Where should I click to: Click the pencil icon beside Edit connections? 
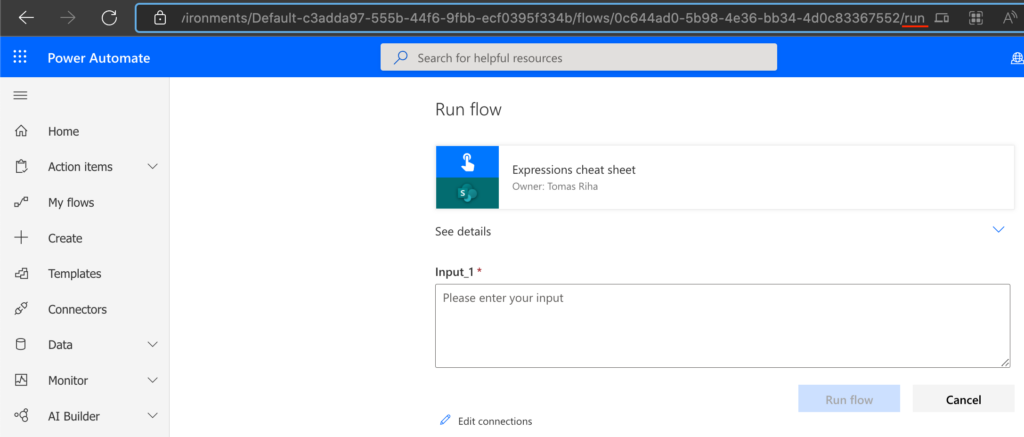click(x=445, y=420)
